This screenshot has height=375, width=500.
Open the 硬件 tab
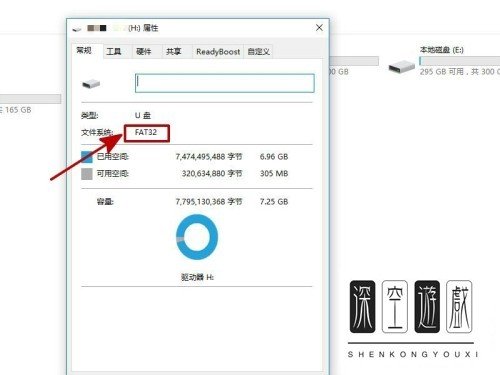click(144, 52)
